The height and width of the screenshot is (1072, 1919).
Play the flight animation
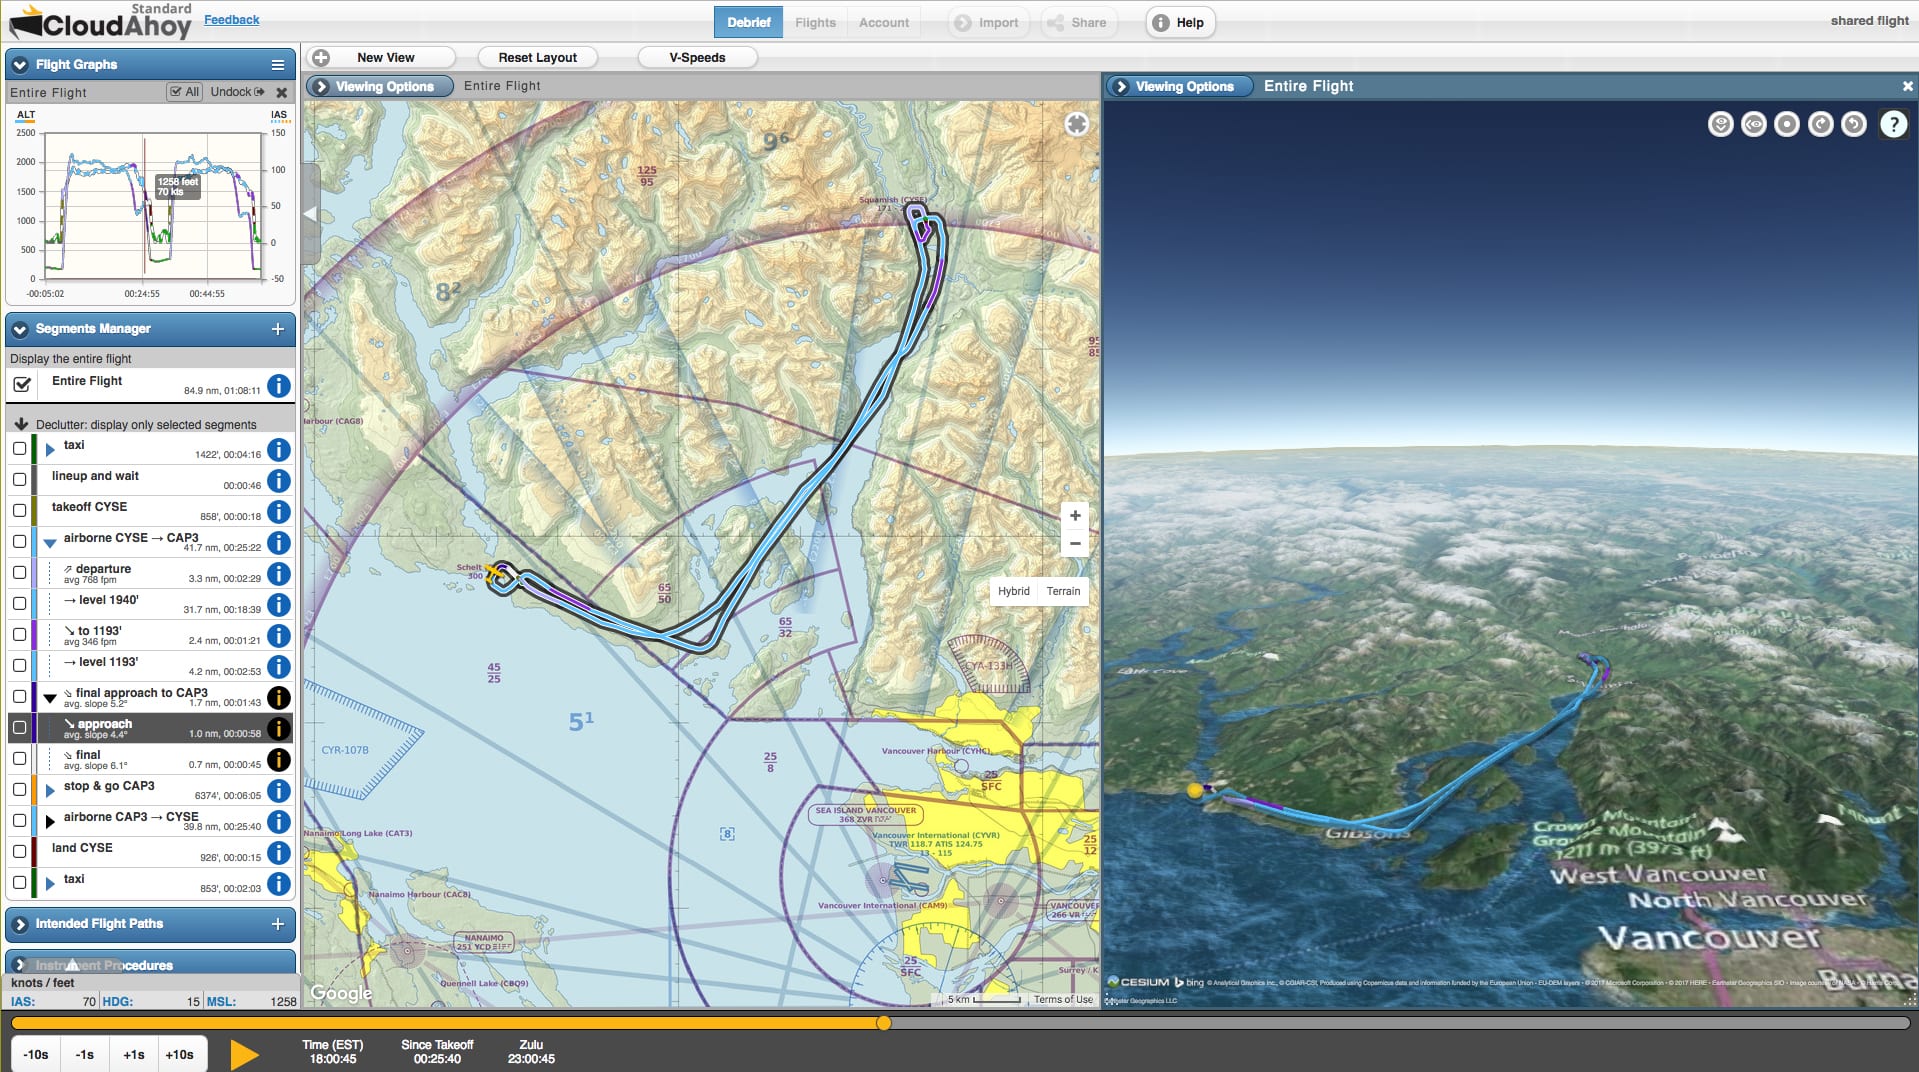click(x=244, y=1054)
